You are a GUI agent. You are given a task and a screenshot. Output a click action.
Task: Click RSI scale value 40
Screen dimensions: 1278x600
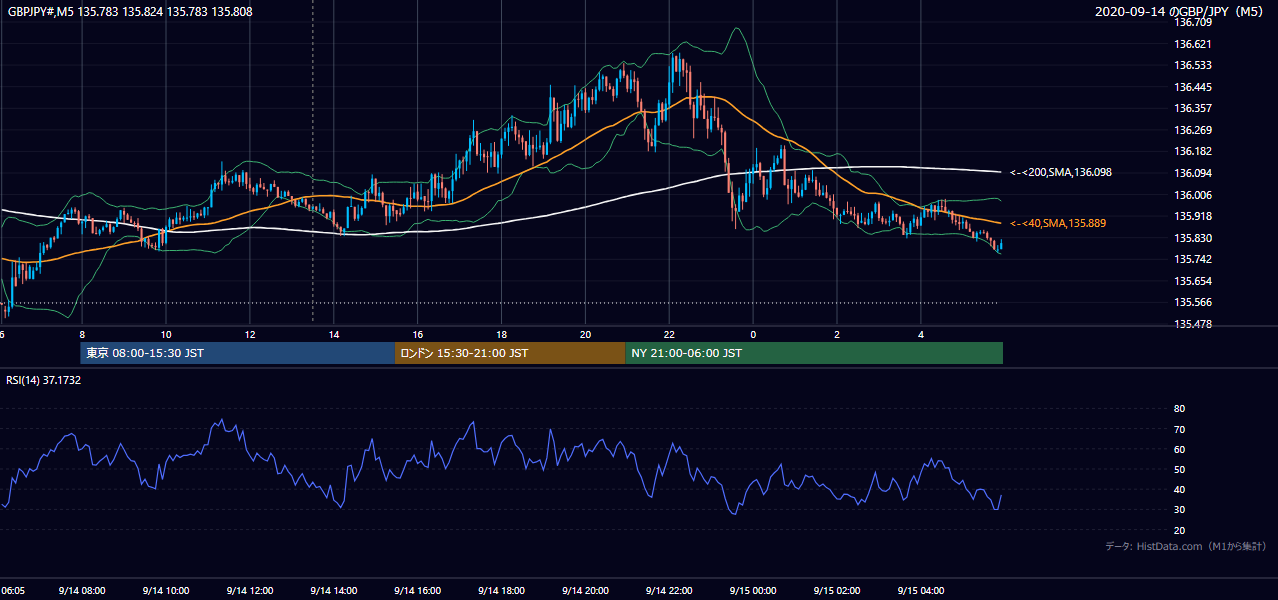point(1180,490)
